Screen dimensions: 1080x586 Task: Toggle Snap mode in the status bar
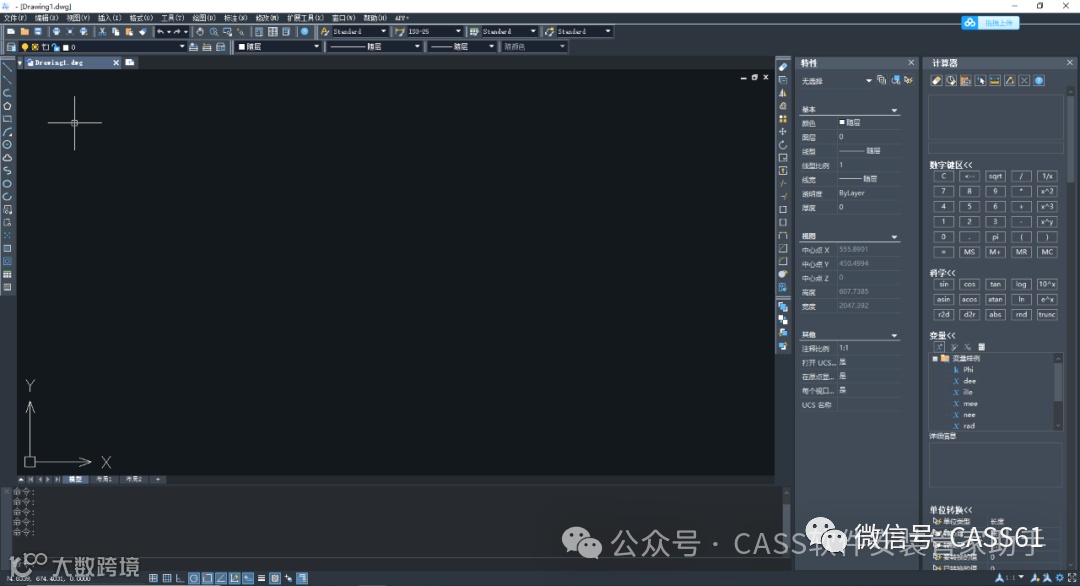point(153,578)
